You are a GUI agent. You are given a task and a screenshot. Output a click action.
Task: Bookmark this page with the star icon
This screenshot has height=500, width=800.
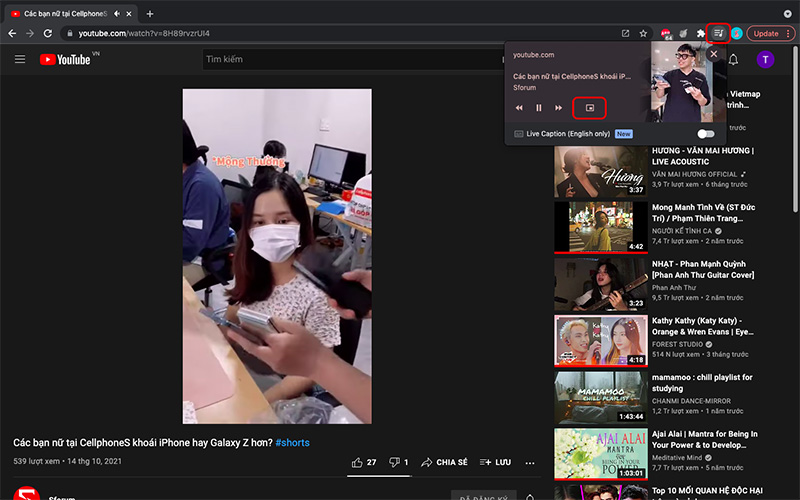point(643,33)
